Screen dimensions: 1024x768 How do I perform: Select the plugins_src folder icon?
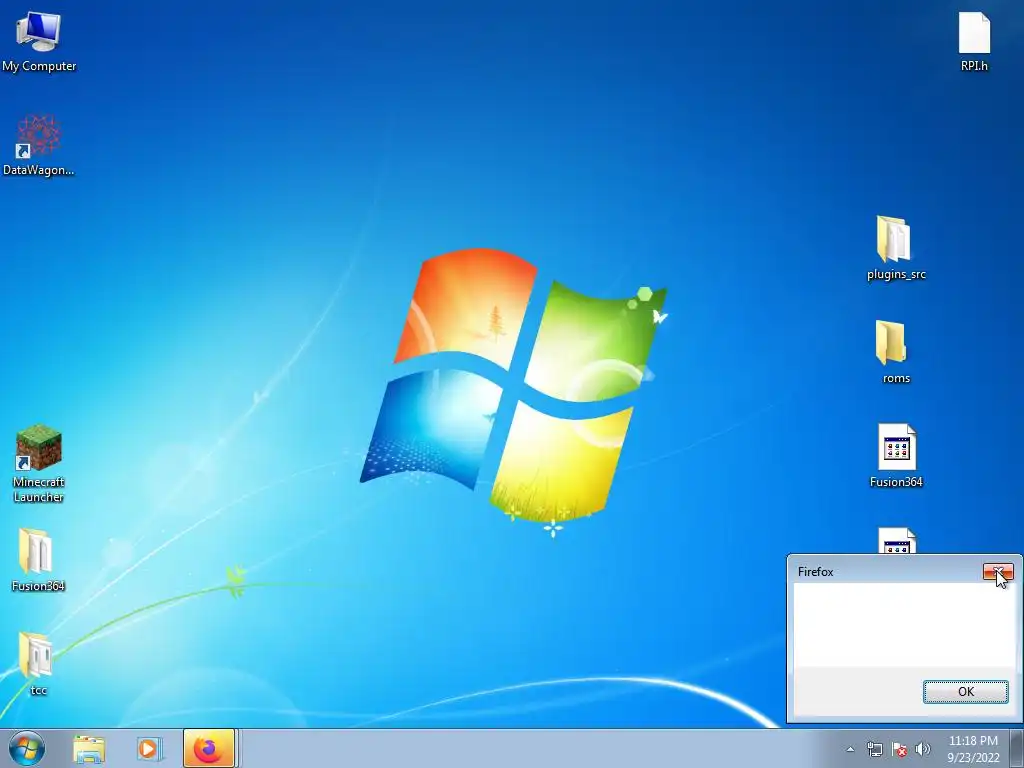pyautogui.click(x=896, y=248)
